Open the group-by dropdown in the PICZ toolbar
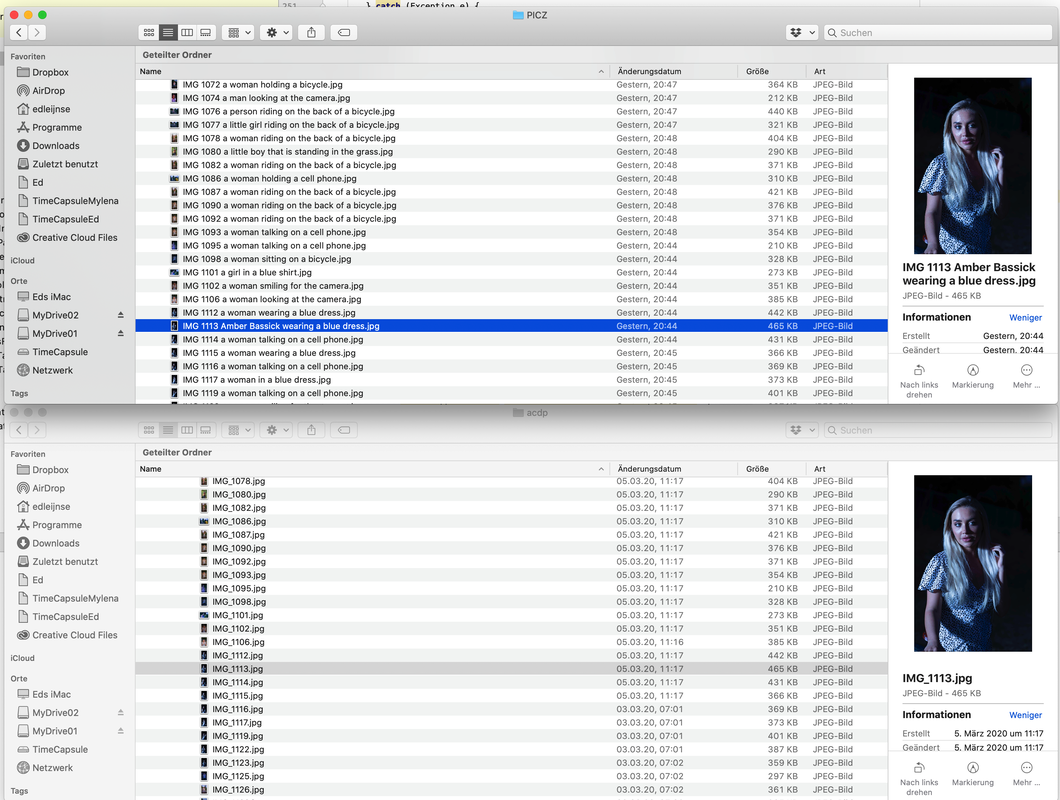This screenshot has width=1060, height=800. 238,33
